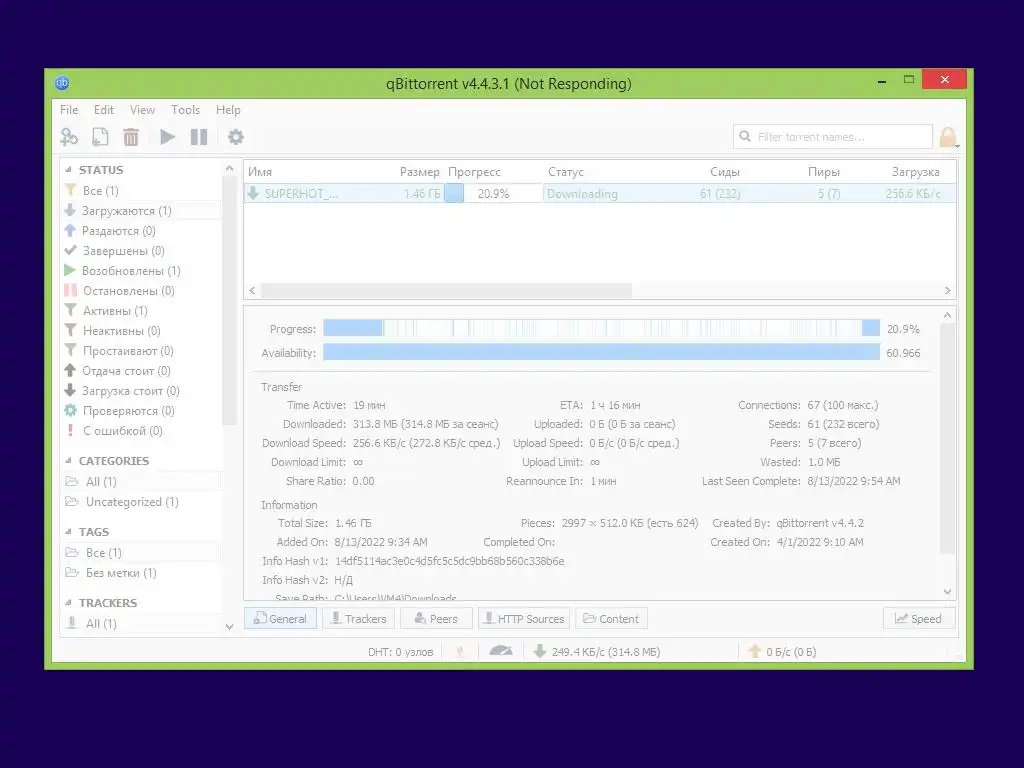The width and height of the screenshot is (1024, 768).
Task: Open the Tools menu
Action: pos(185,110)
